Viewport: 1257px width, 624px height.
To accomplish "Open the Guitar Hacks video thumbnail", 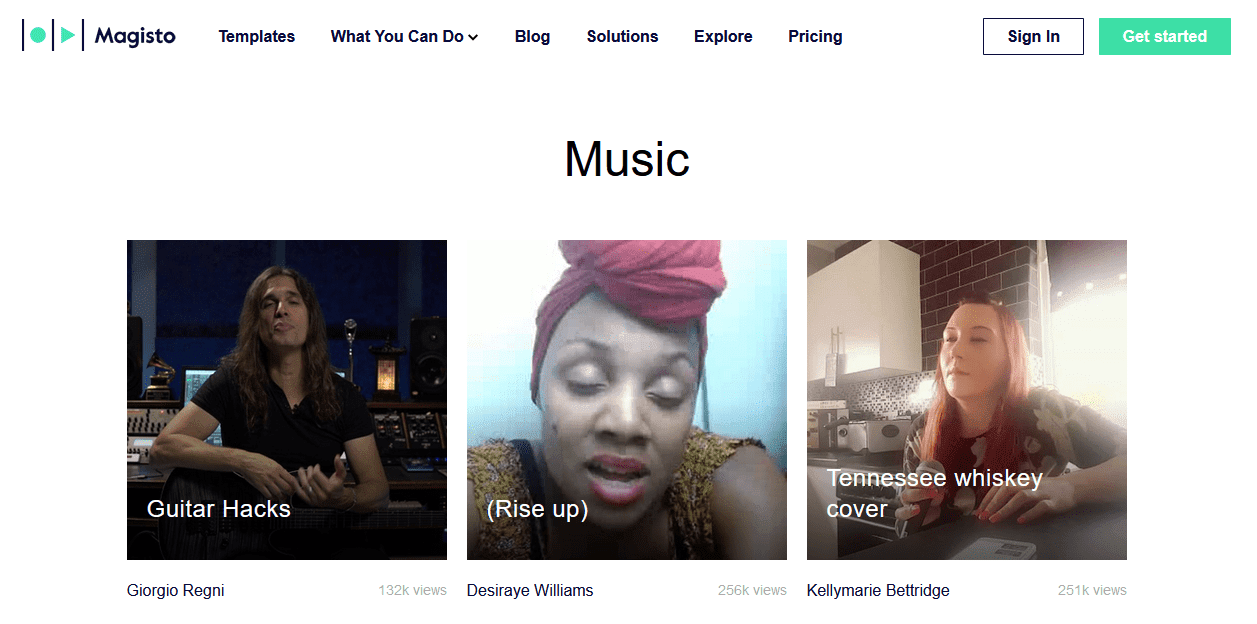I will (x=287, y=400).
